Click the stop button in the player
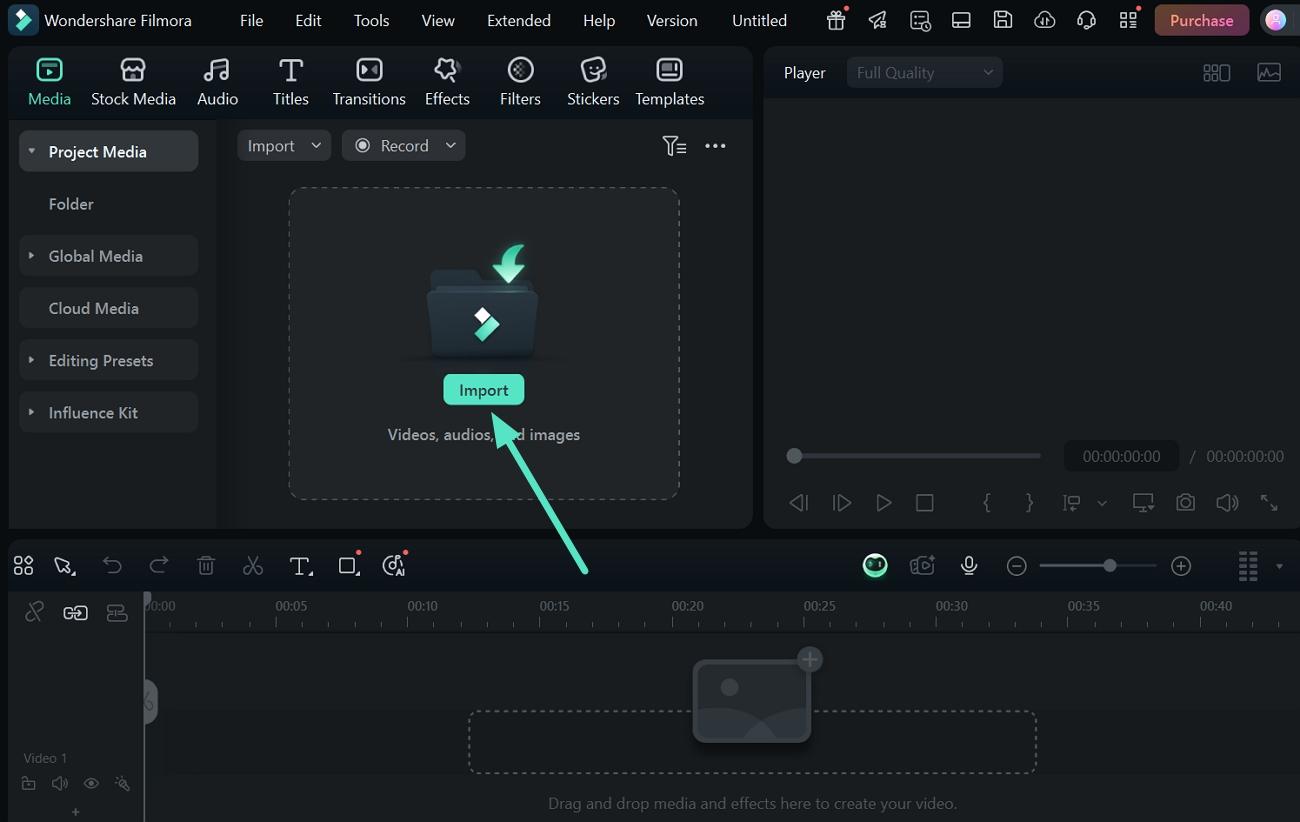Viewport: 1300px width, 822px height. coord(925,503)
